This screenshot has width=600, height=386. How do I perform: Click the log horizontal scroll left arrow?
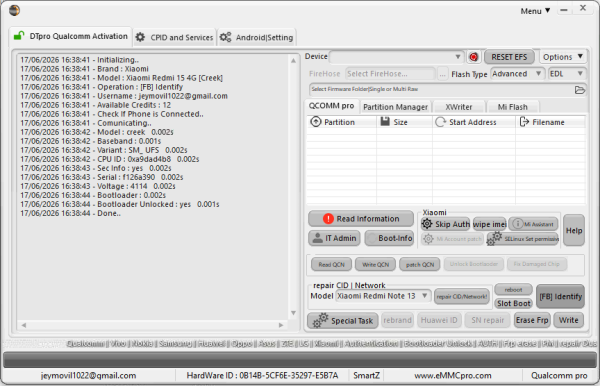(x=24, y=325)
